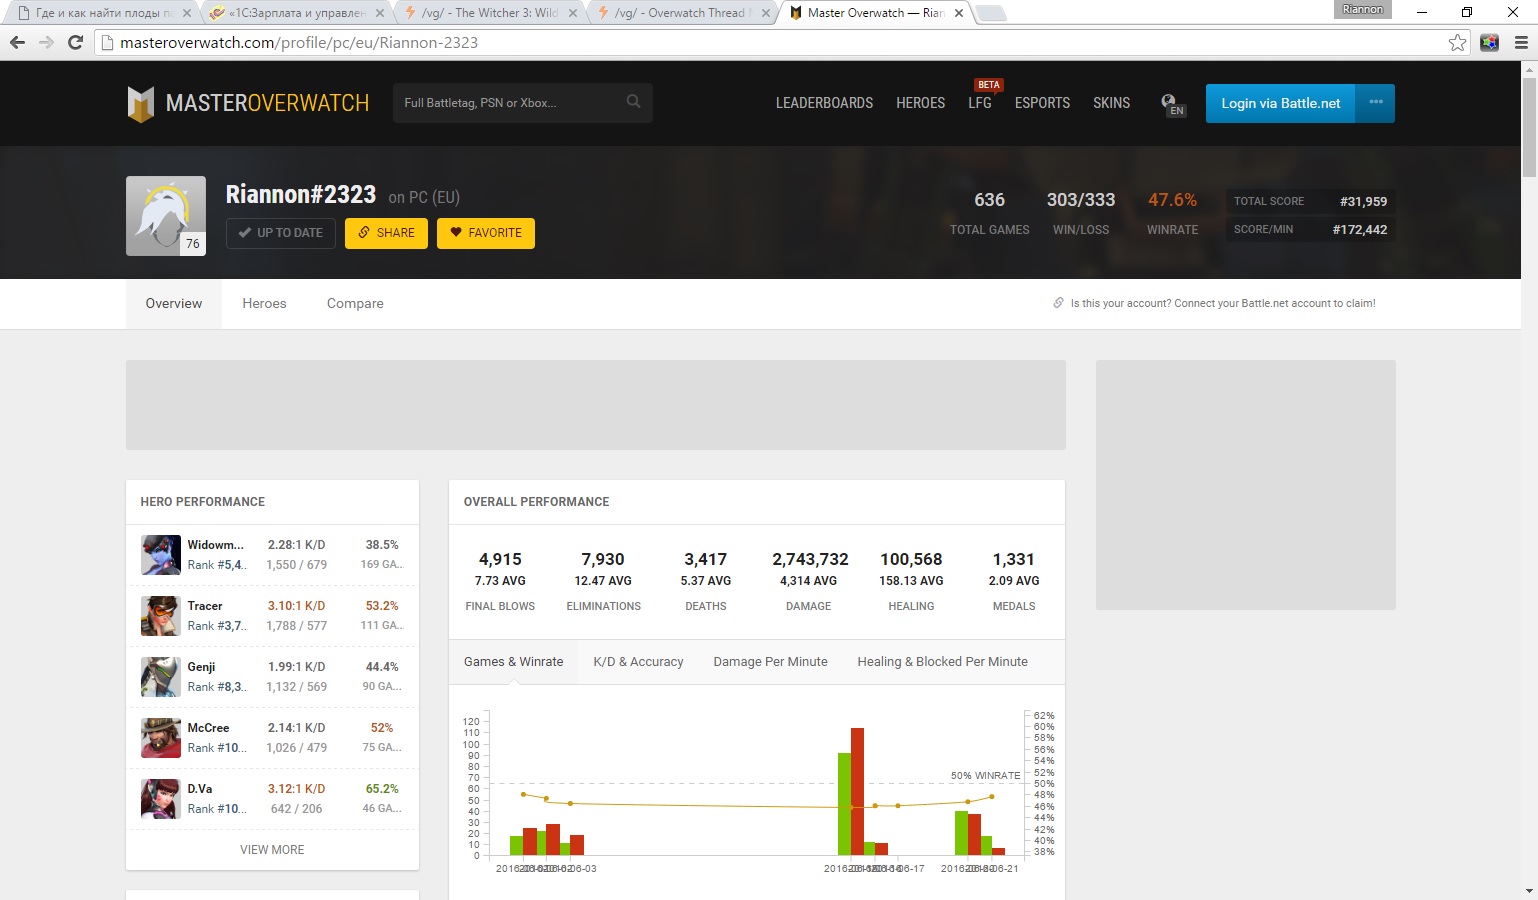This screenshot has height=900, width=1538.
Task: Open the Compare profile tab
Action: [x=355, y=304]
